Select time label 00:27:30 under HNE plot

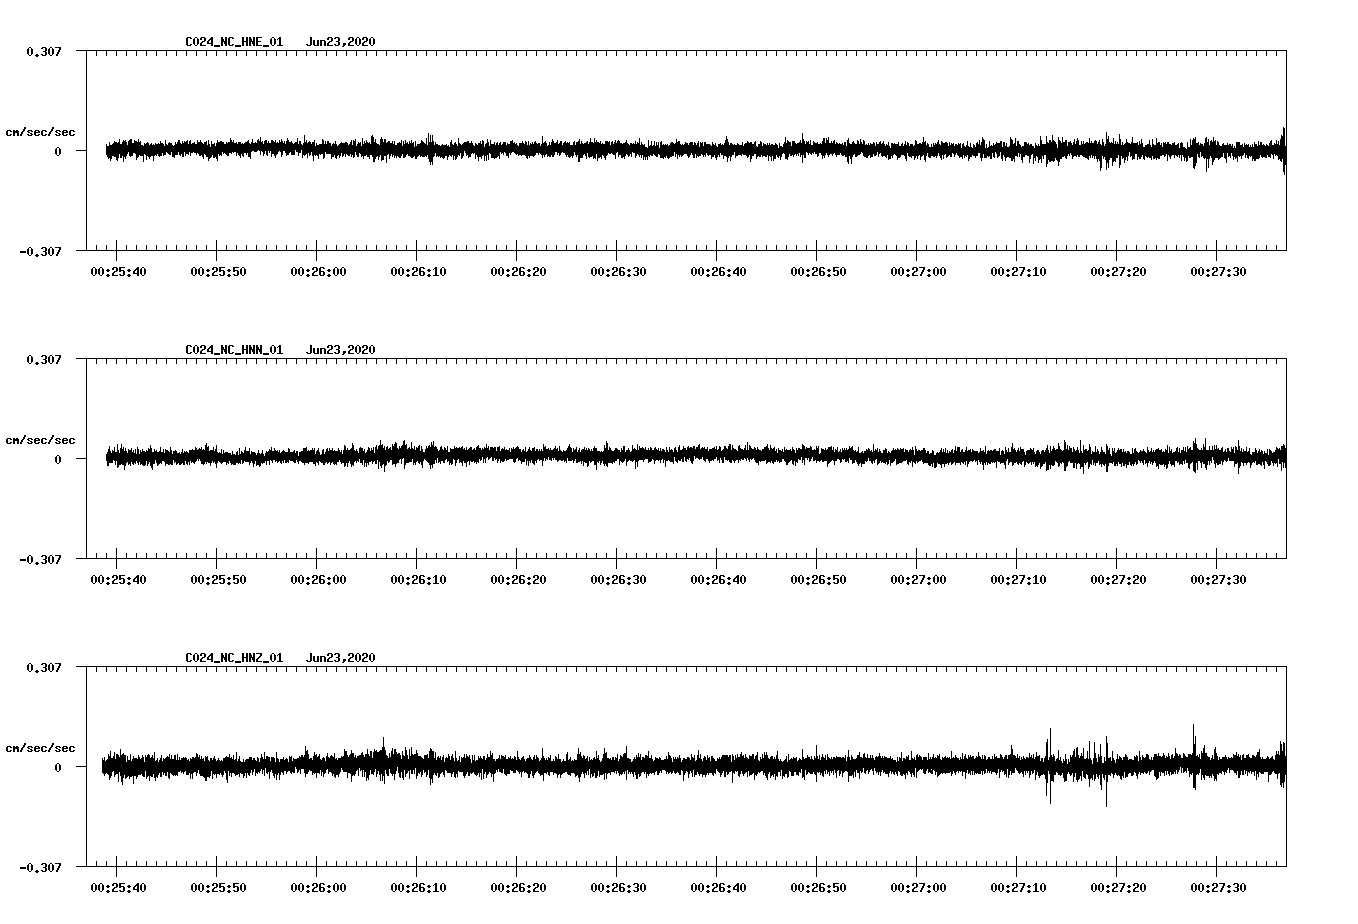coord(1218,272)
